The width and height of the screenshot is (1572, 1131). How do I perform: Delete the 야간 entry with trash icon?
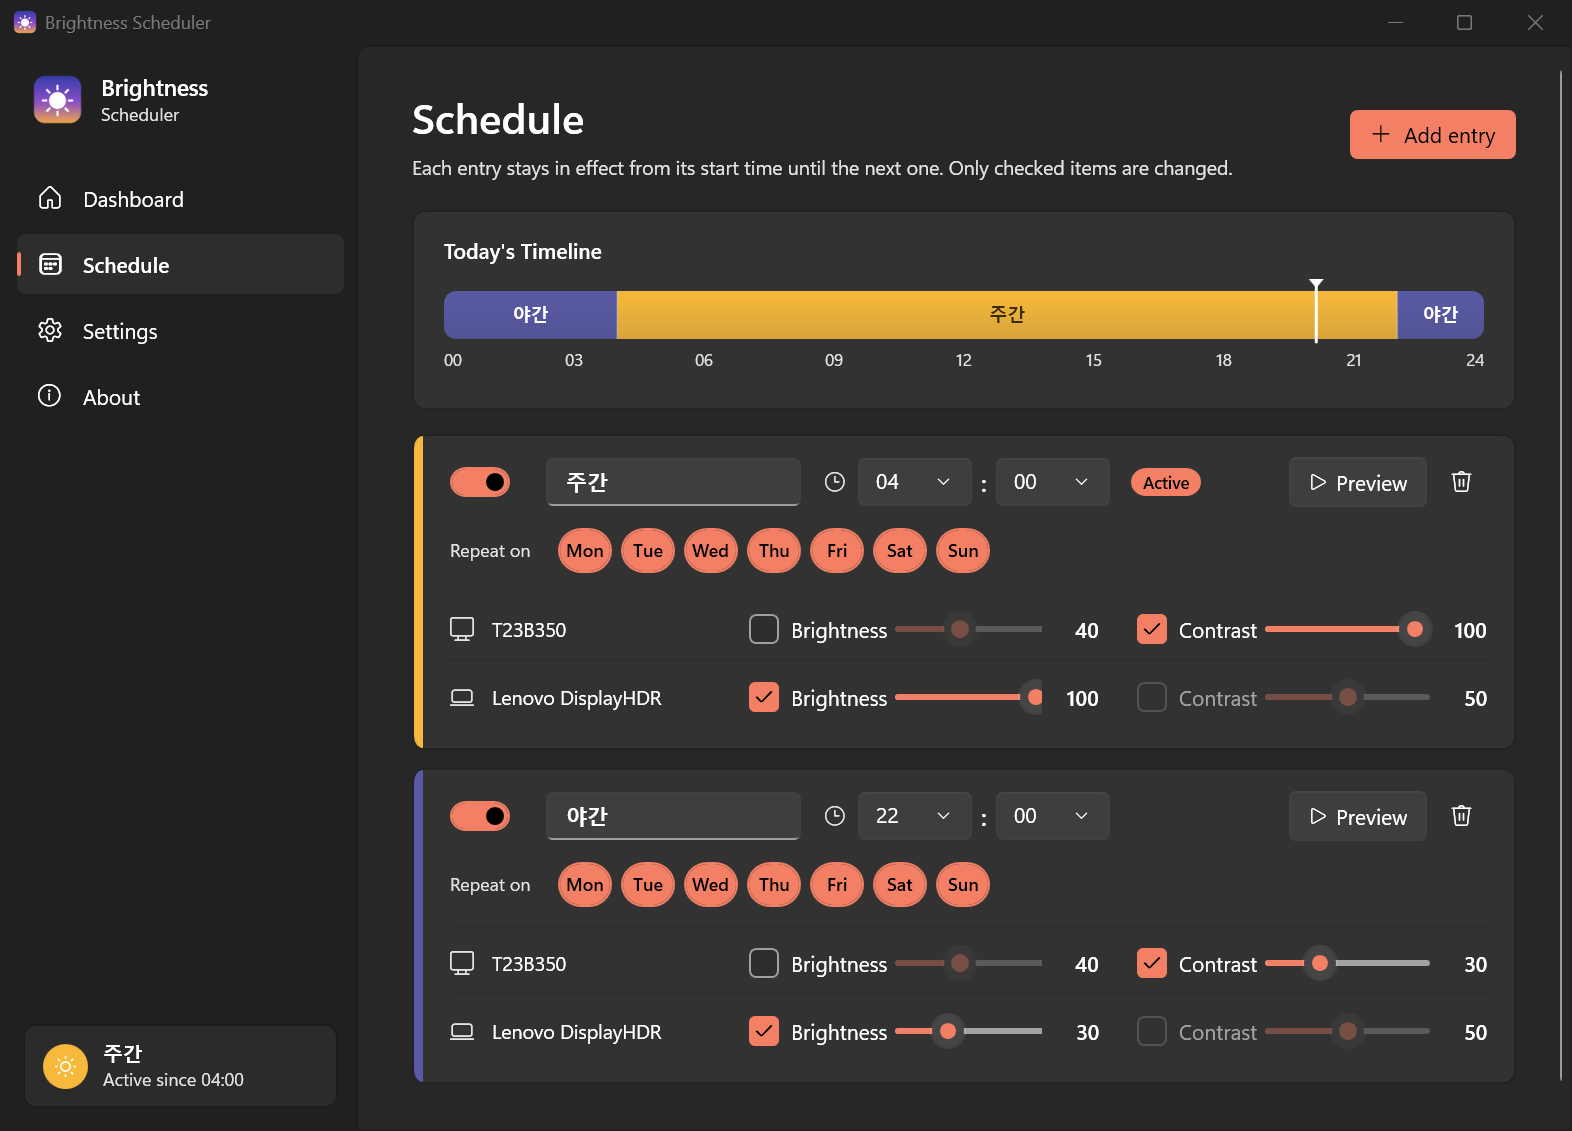pos(1461,816)
